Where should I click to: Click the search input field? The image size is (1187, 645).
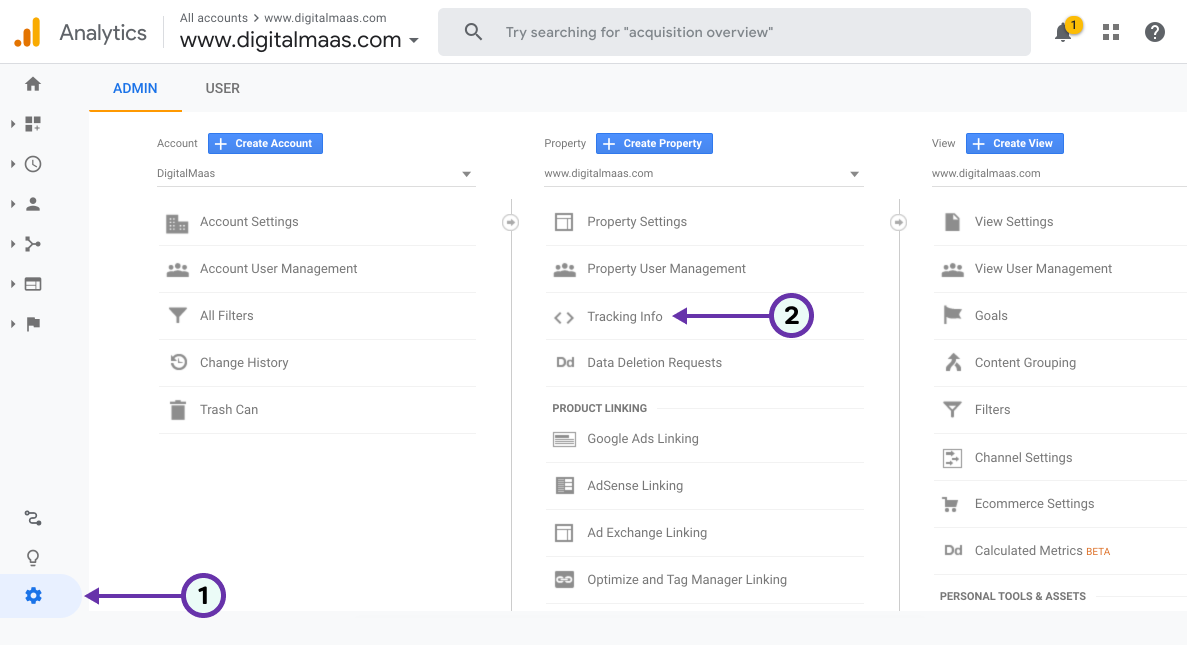click(x=734, y=32)
